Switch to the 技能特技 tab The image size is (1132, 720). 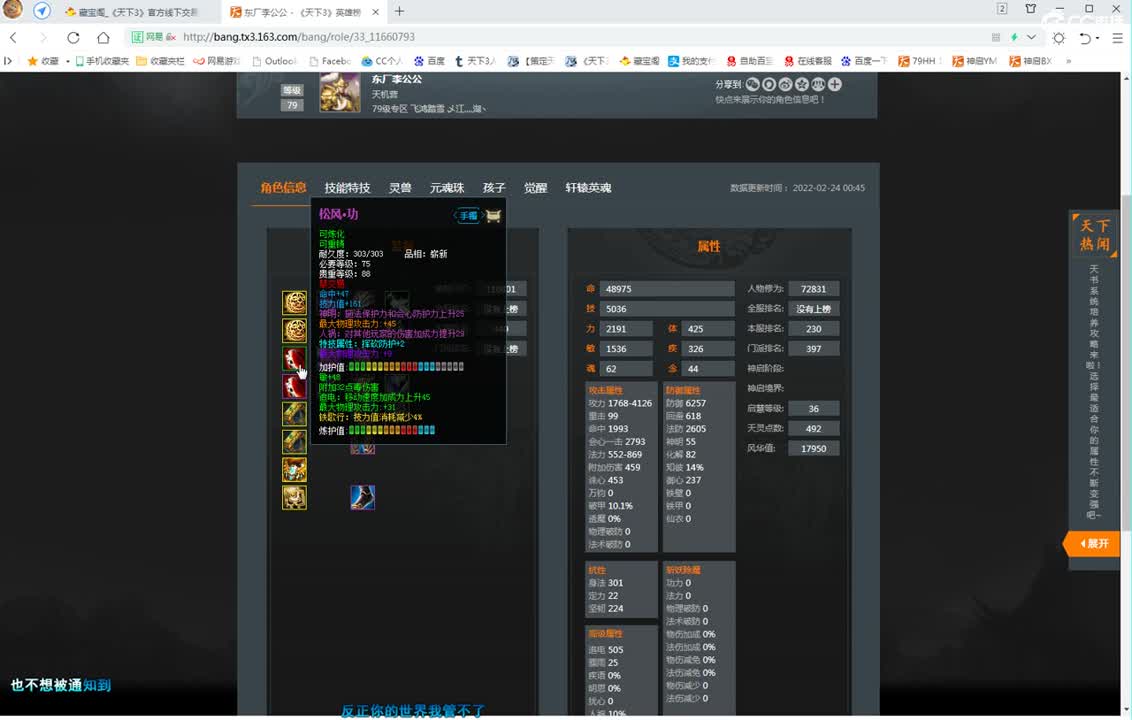[347, 188]
